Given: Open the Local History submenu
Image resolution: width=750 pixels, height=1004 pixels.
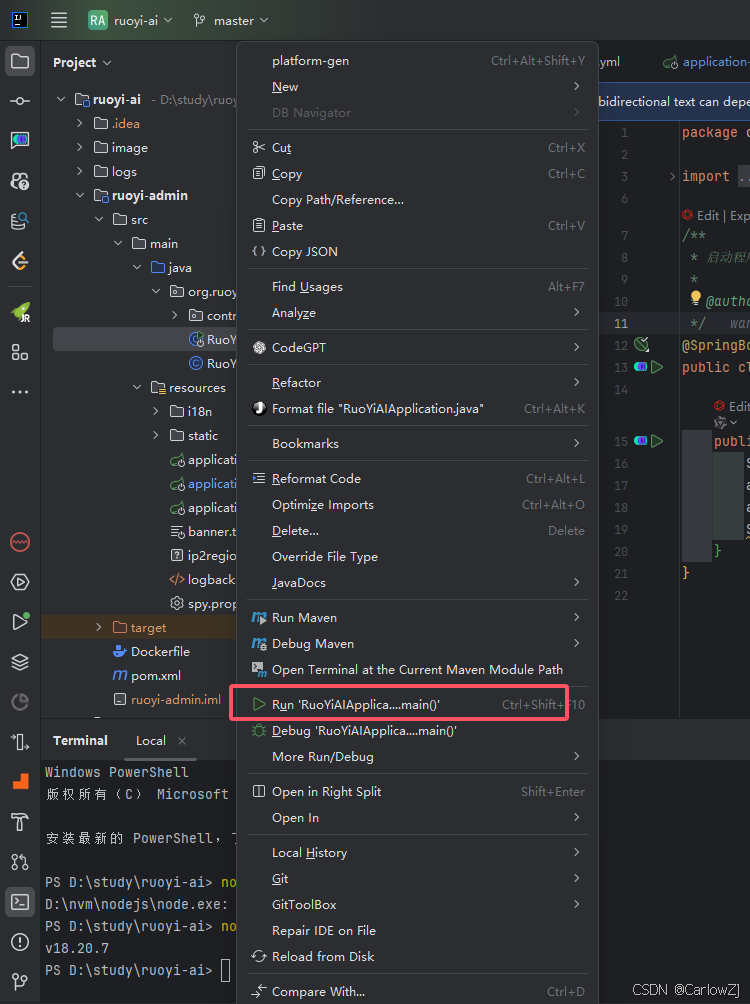Looking at the screenshot, I should (x=417, y=852).
